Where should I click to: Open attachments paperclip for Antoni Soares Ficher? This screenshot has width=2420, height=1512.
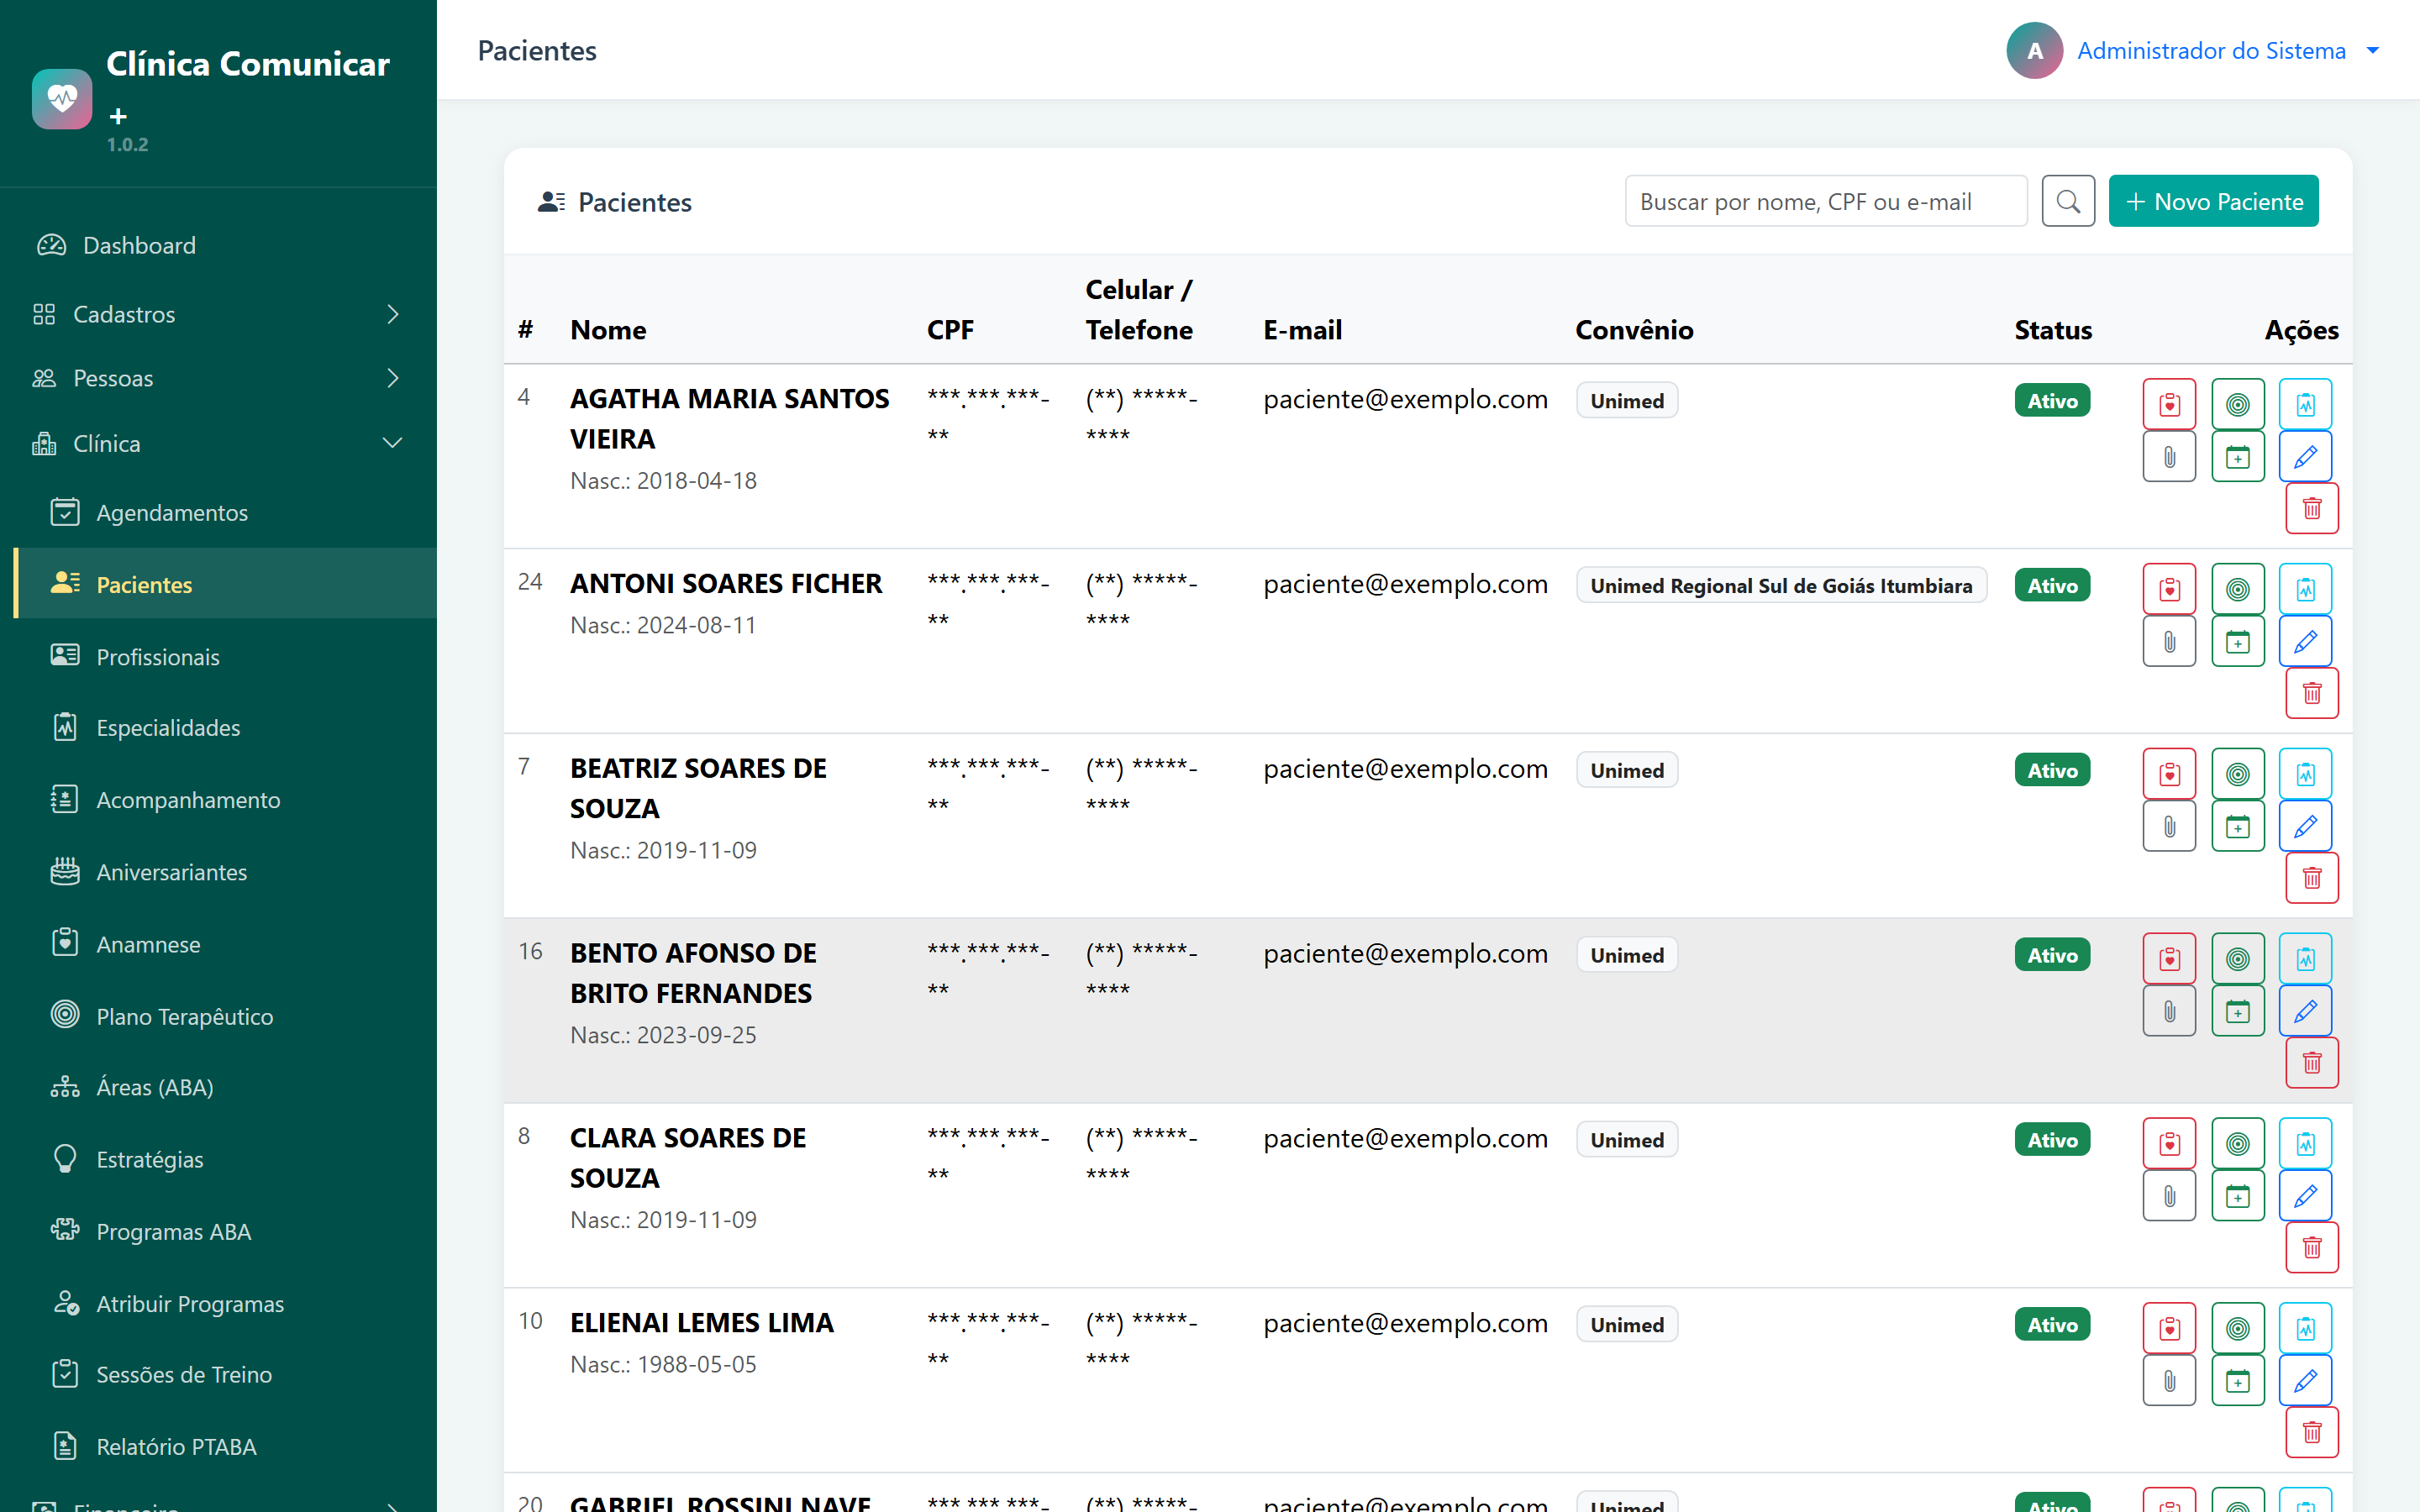pos(2169,642)
